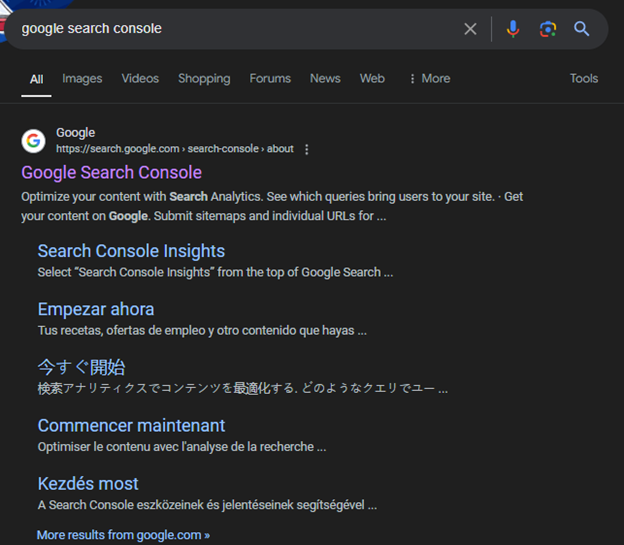Switch to the Images tab
Screen dimensions: 624x545
pos(82,78)
